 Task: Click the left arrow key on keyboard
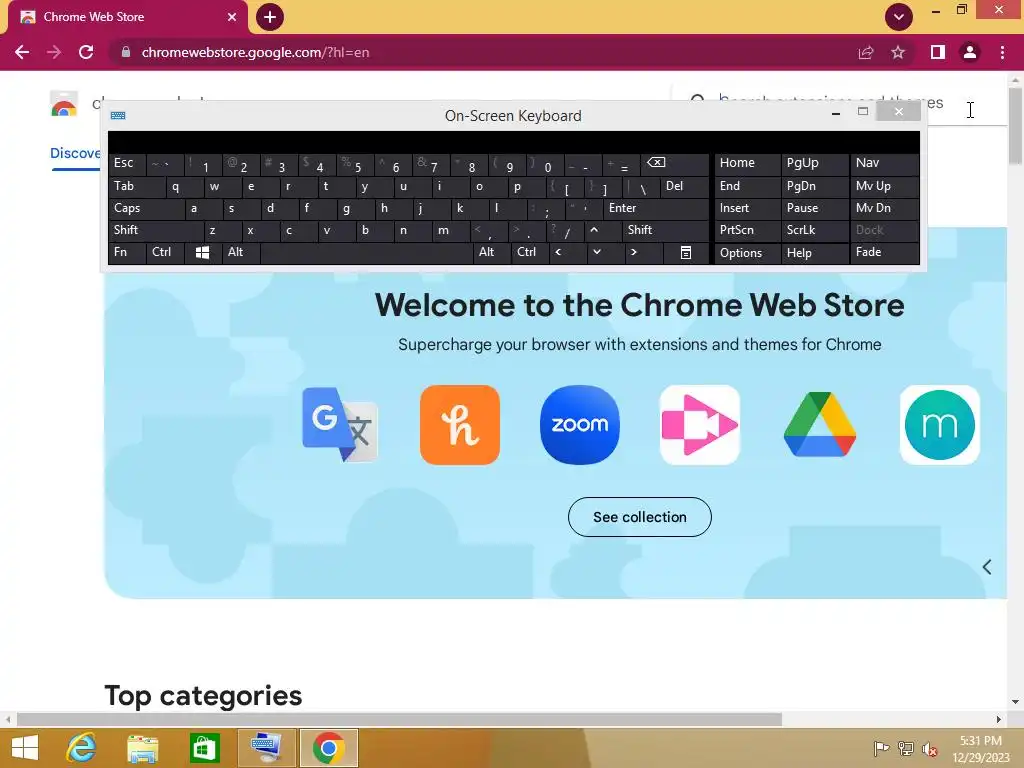pos(567,253)
